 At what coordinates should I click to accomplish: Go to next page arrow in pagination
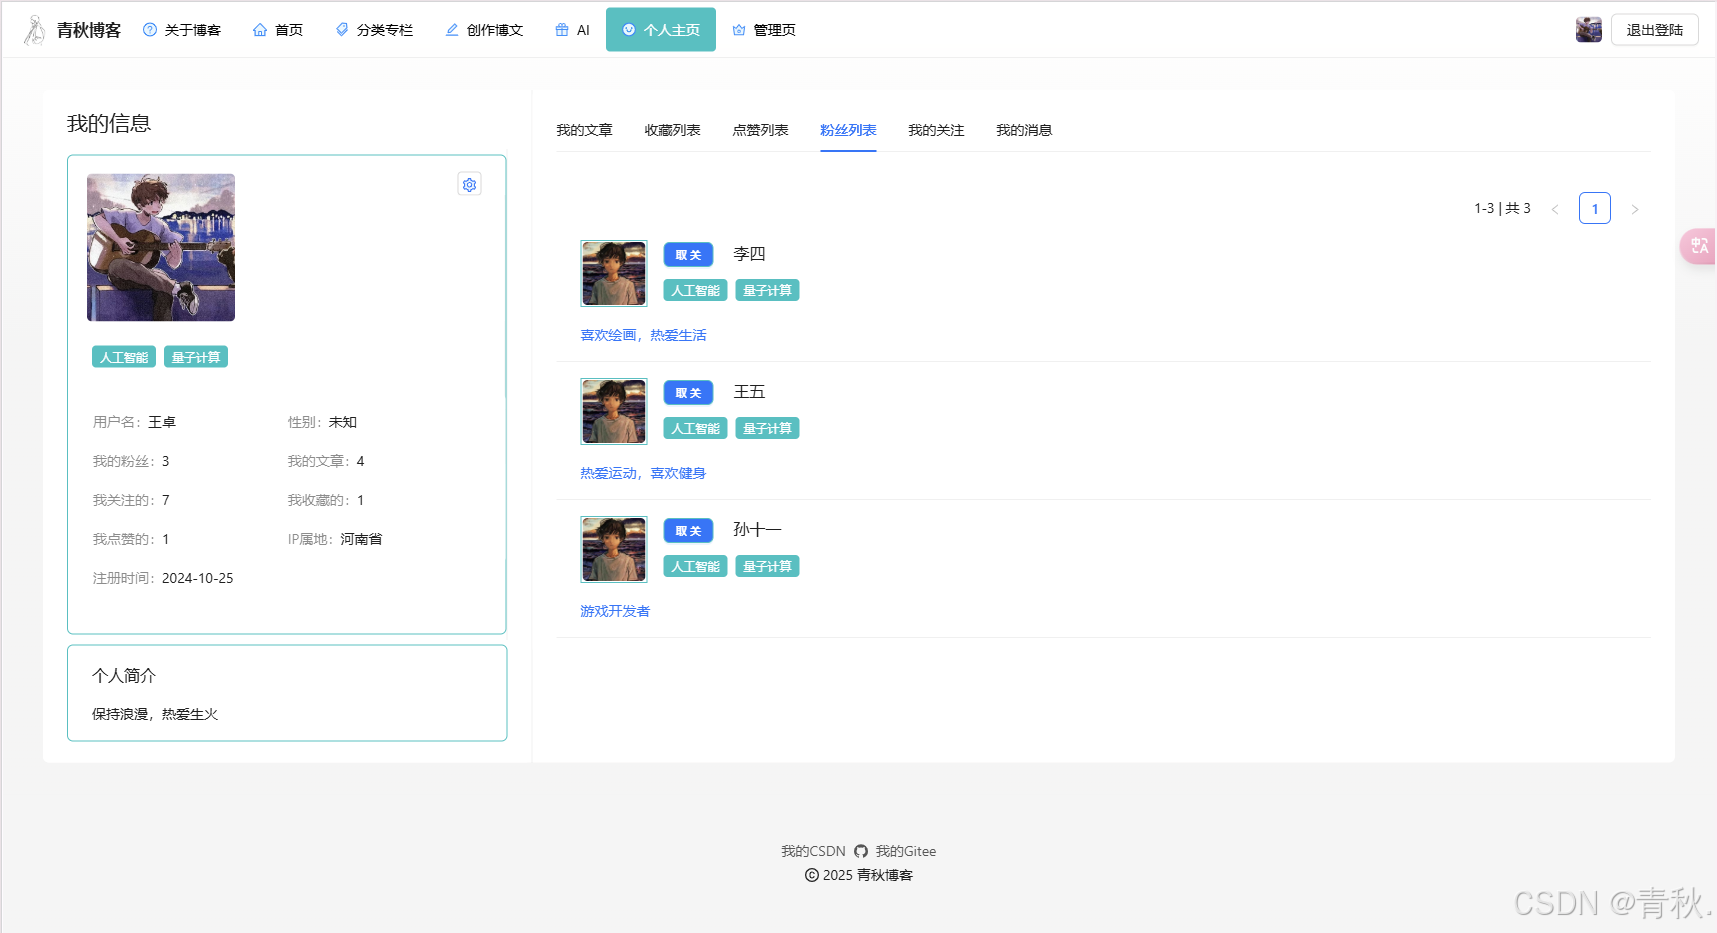[x=1635, y=209]
